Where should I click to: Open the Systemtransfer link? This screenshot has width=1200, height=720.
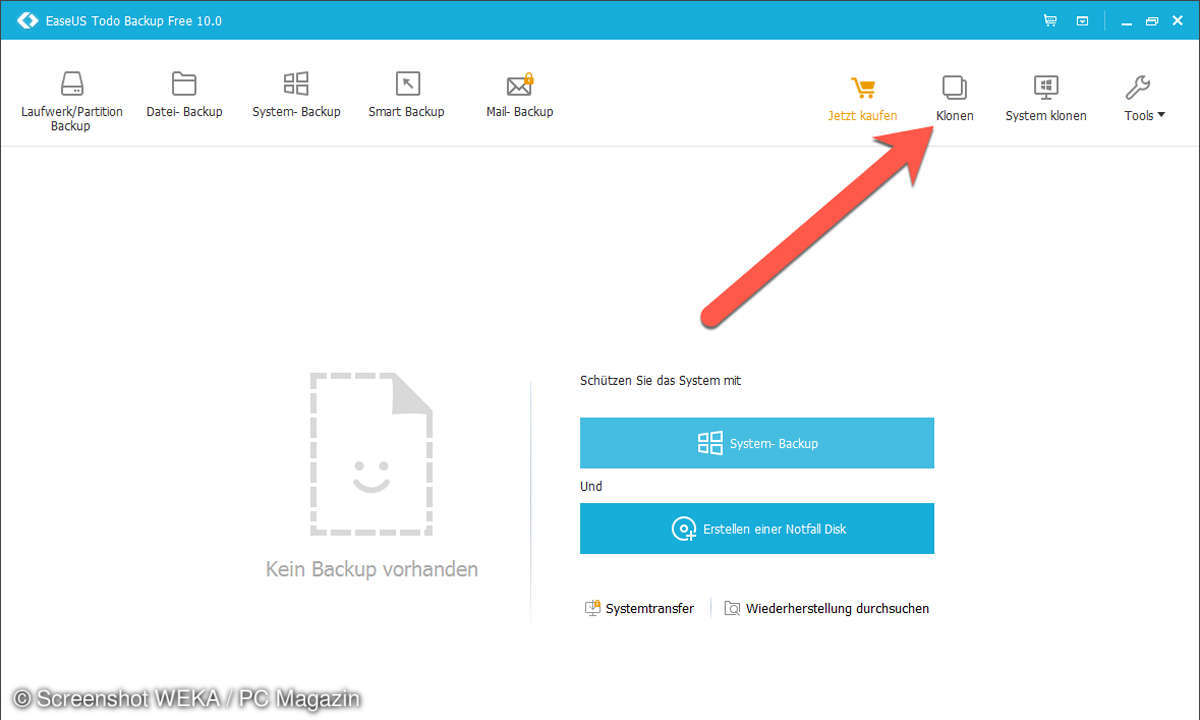click(640, 608)
